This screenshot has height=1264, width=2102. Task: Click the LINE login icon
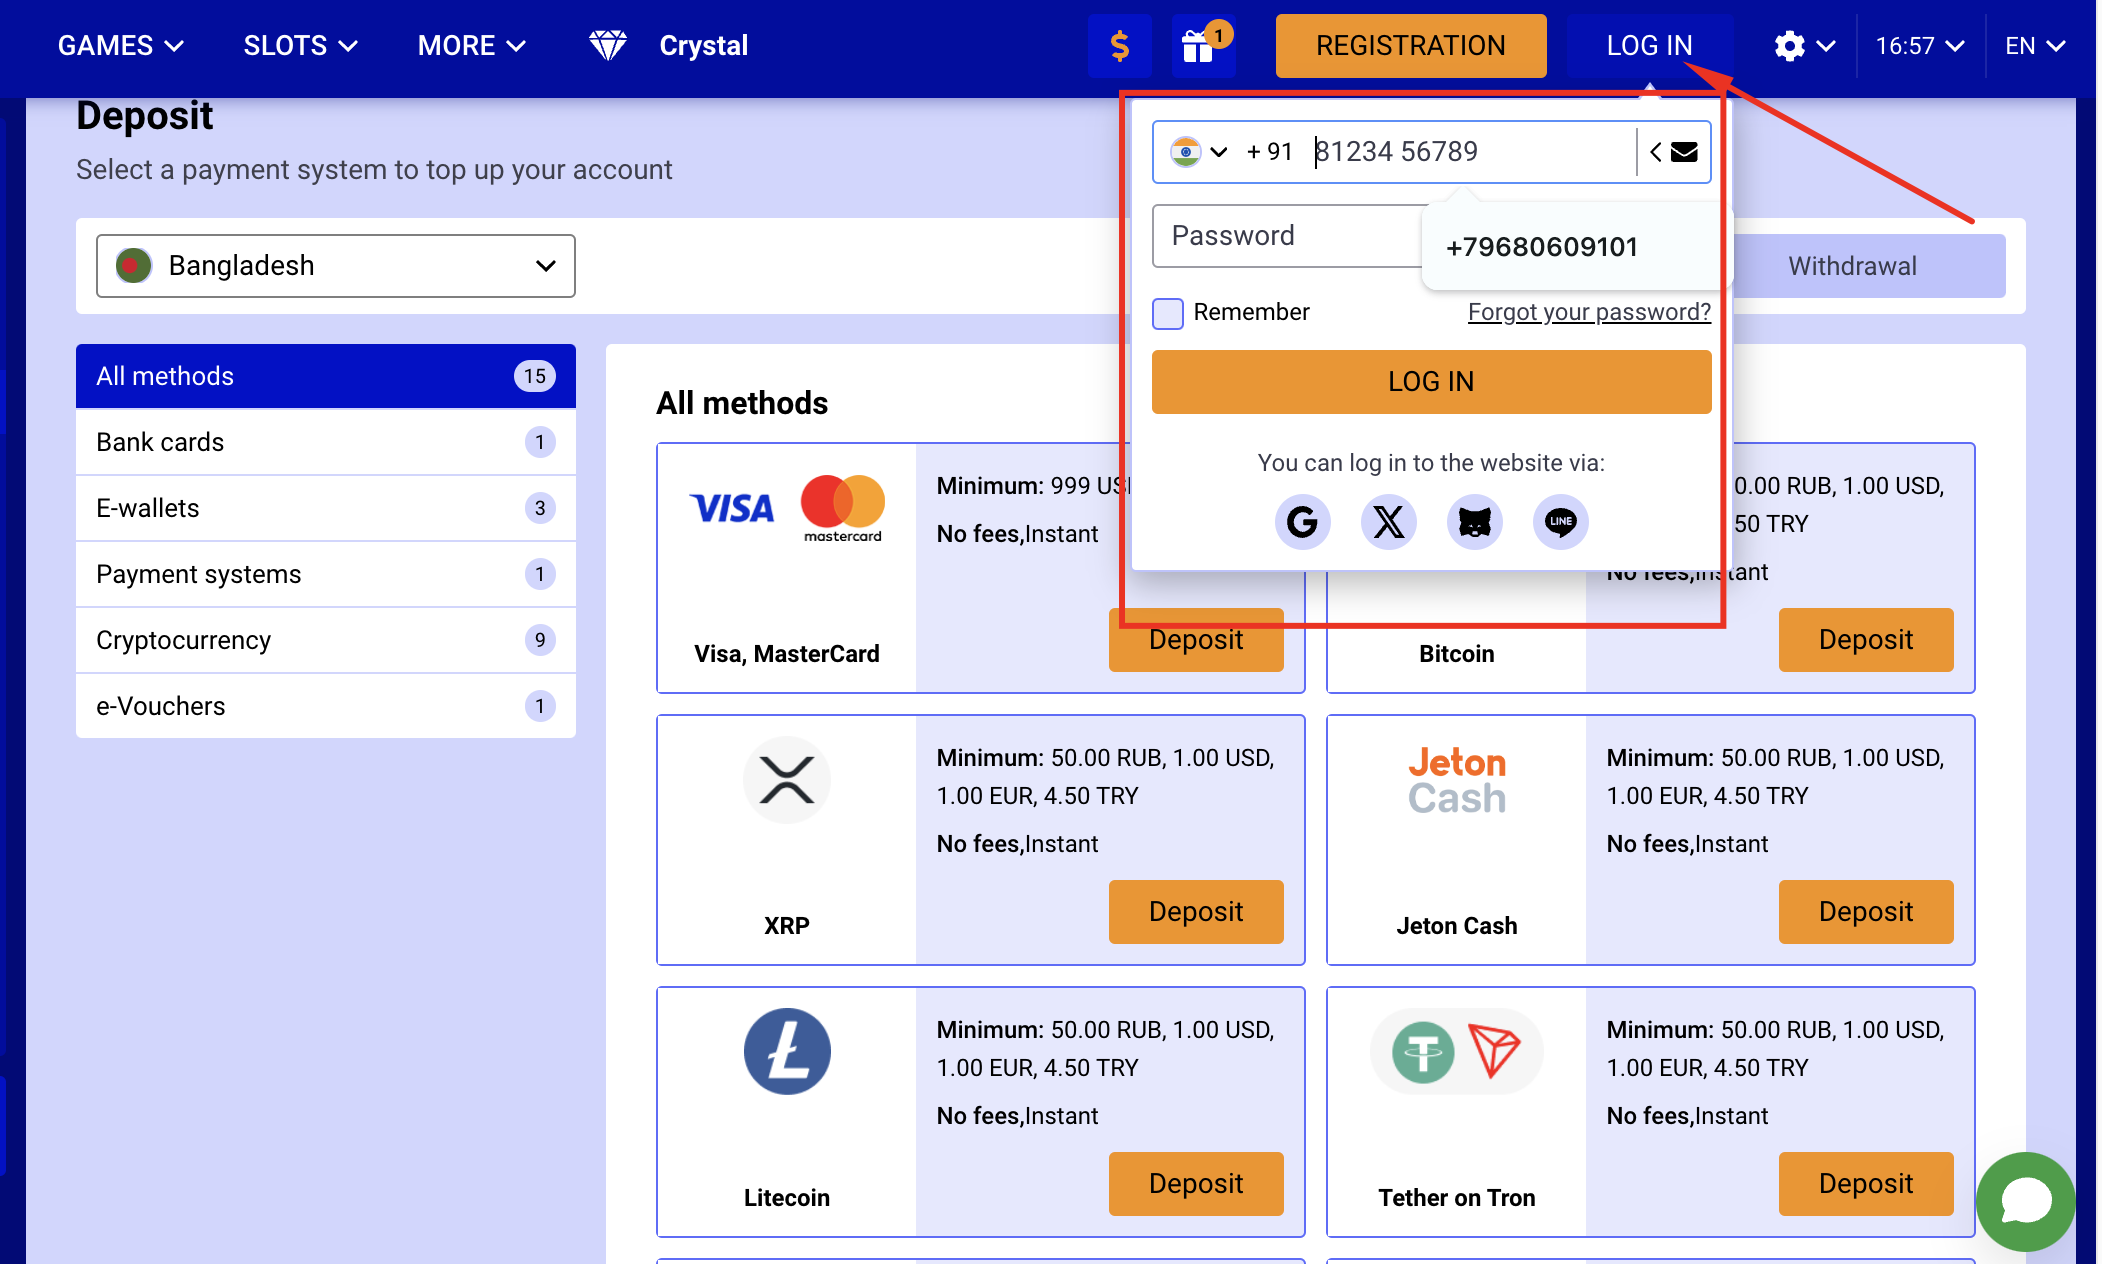[x=1560, y=521]
